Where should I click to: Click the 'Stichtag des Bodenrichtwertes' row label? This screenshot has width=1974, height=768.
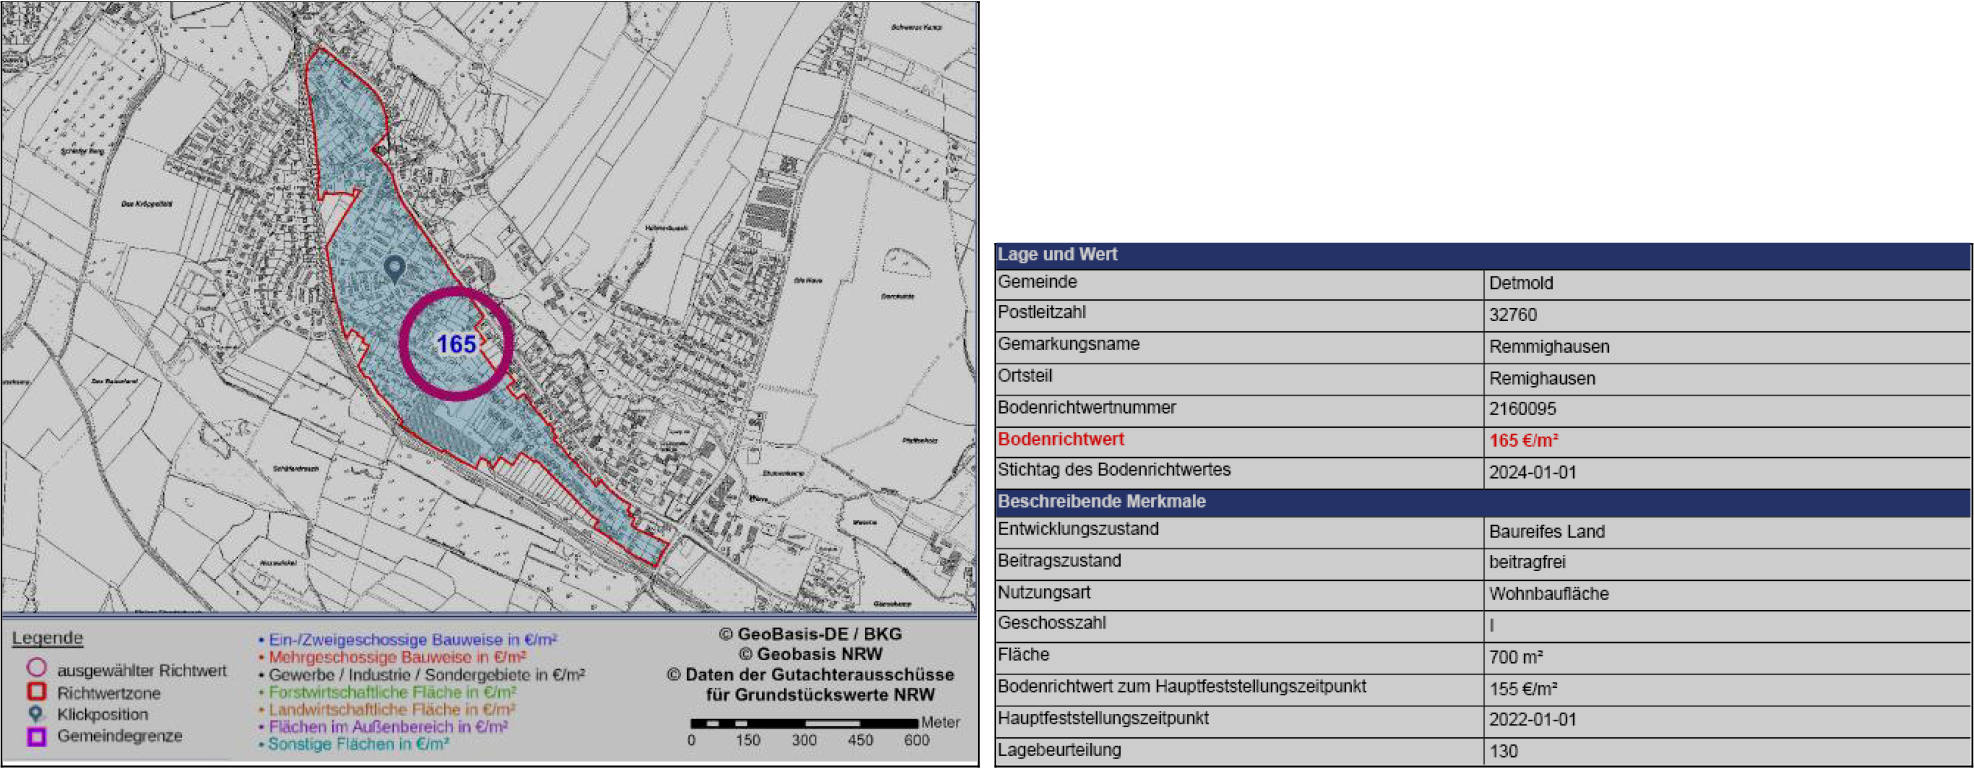point(1114,470)
